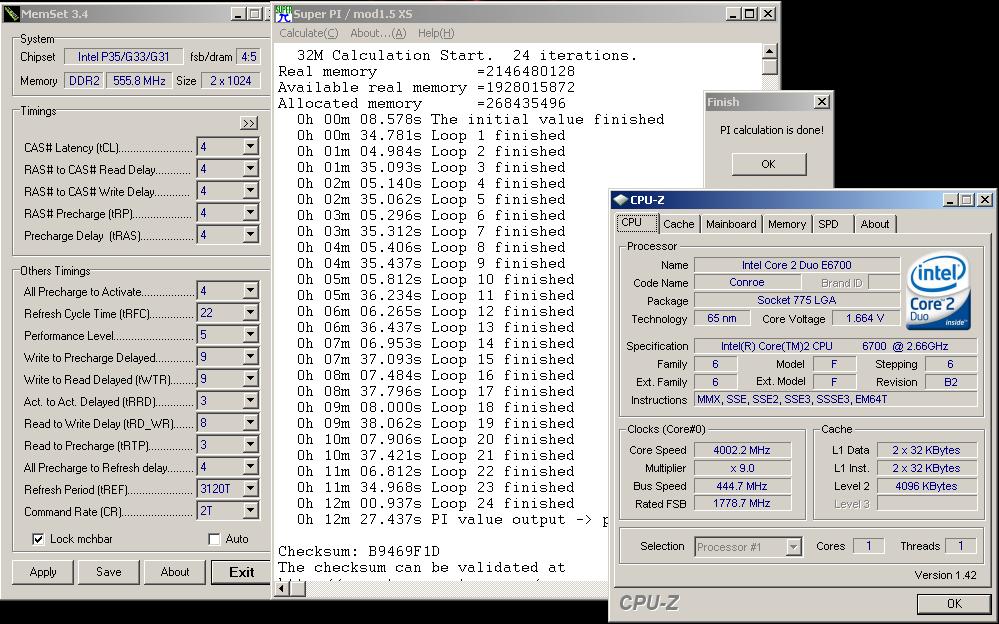Click the Level 2 cache value 4096 KBytes
Viewport: 999px width, 624px height.
(926, 486)
